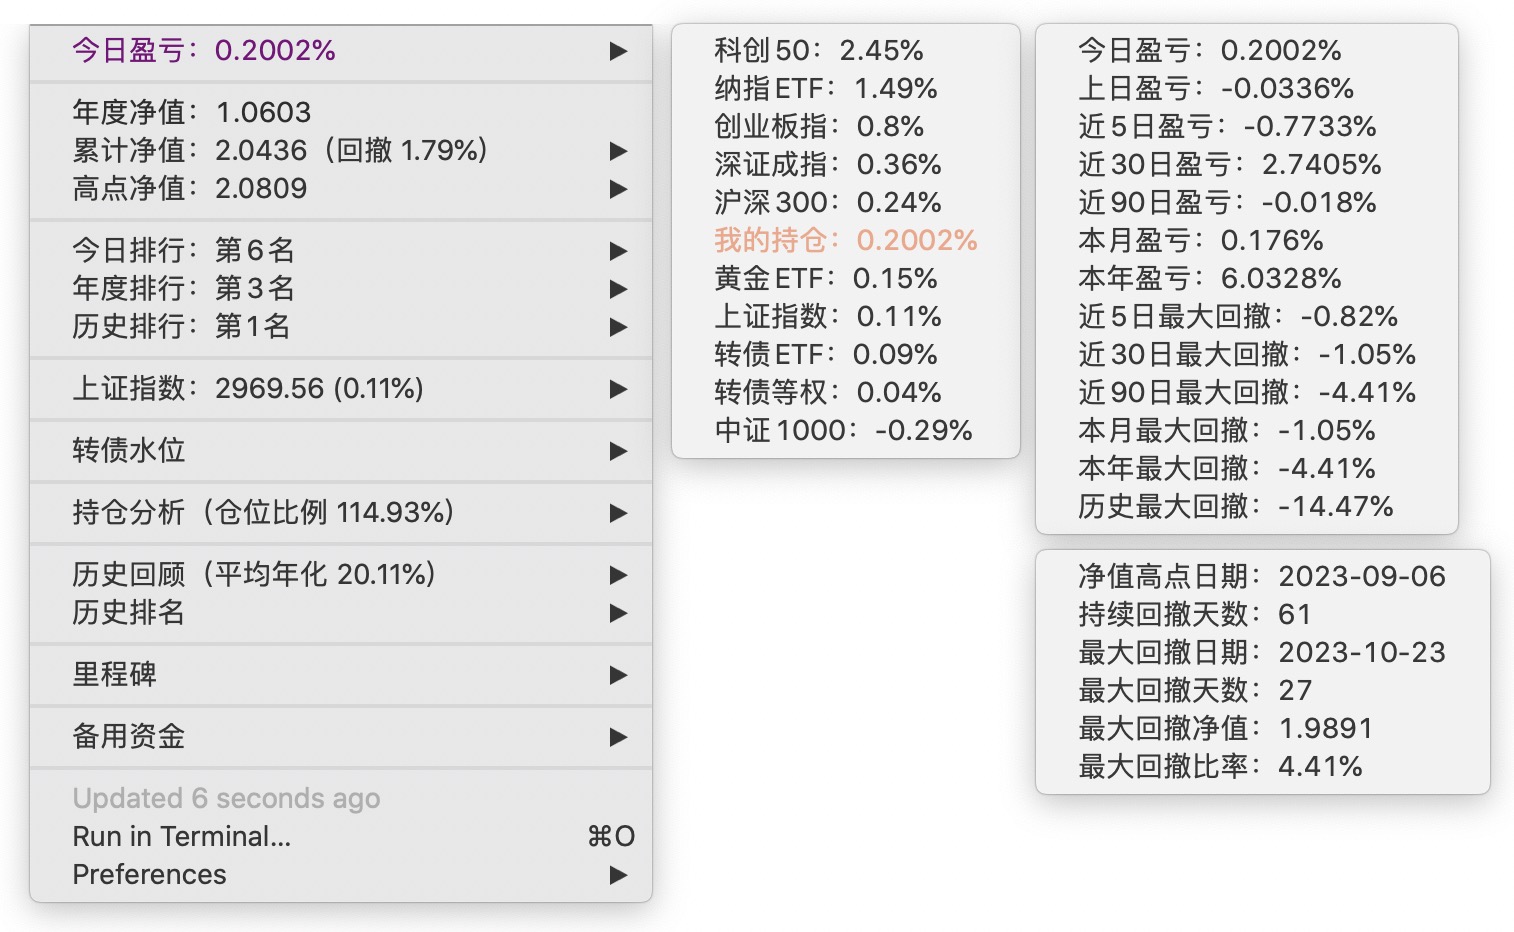Open the 转债水位 submenu arrow
The image size is (1514, 932).
coord(618,451)
